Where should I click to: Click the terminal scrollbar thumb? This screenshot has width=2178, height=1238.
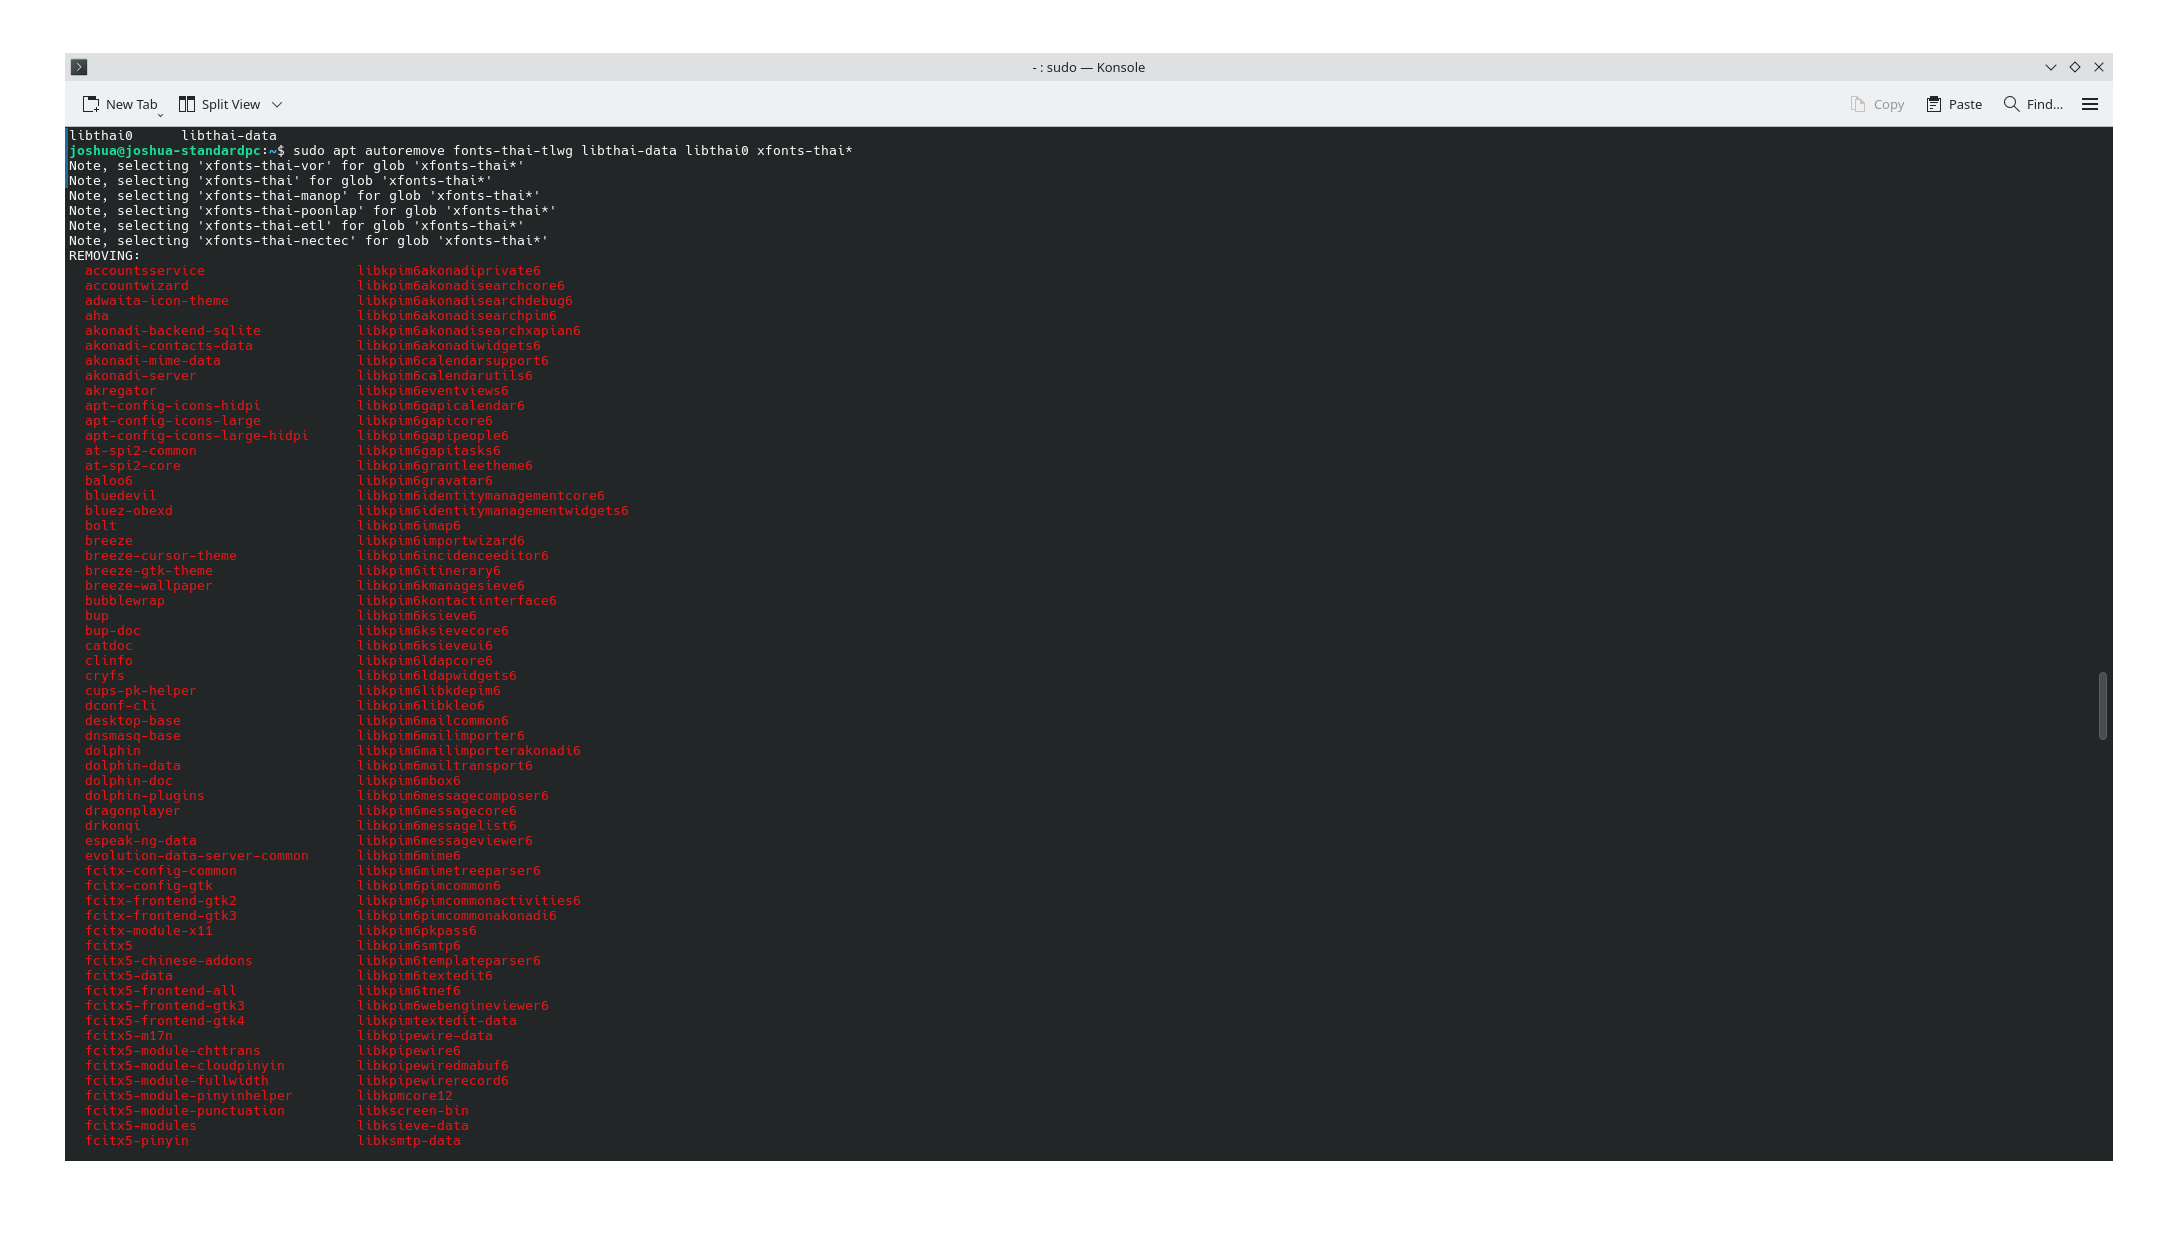click(x=2102, y=706)
